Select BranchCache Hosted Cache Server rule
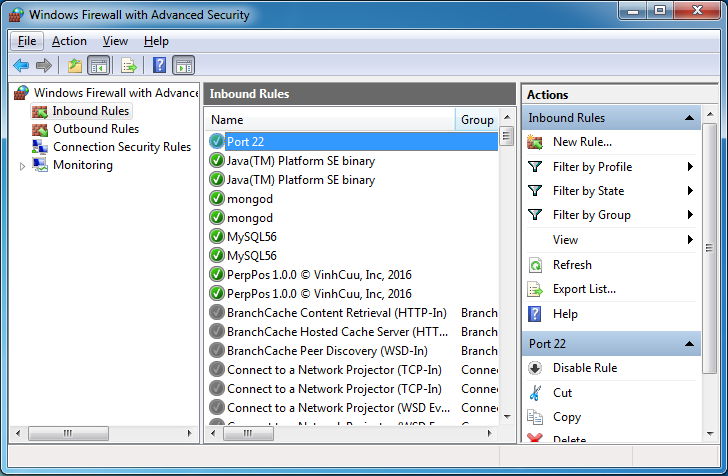Image resolution: width=728 pixels, height=476 pixels. (x=337, y=332)
